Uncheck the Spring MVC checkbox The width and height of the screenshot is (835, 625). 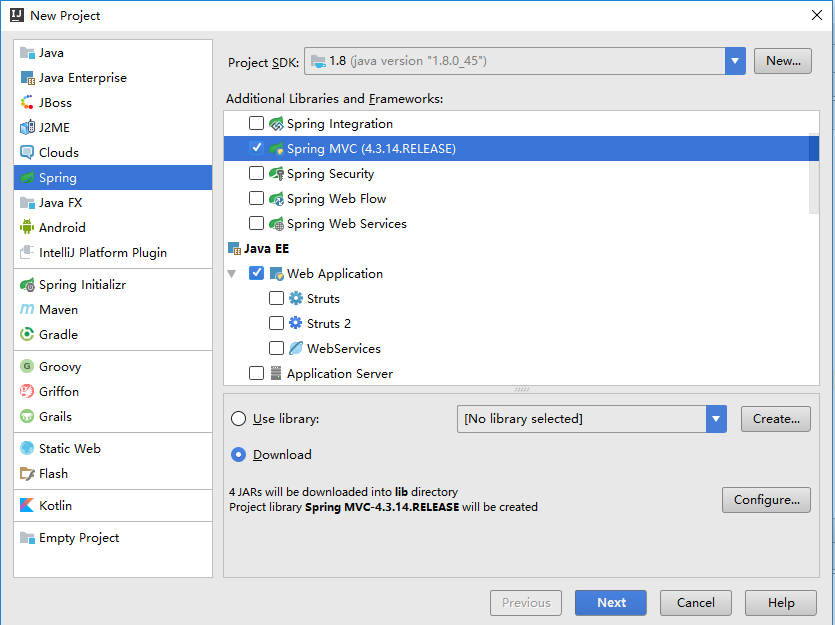coord(256,148)
